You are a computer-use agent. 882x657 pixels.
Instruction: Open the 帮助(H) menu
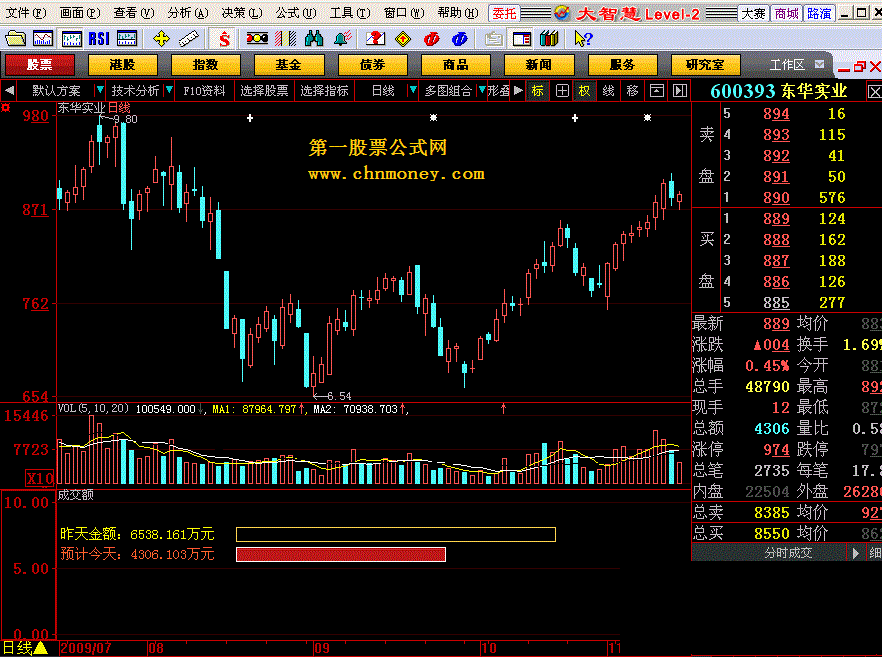tap(457, 12)
